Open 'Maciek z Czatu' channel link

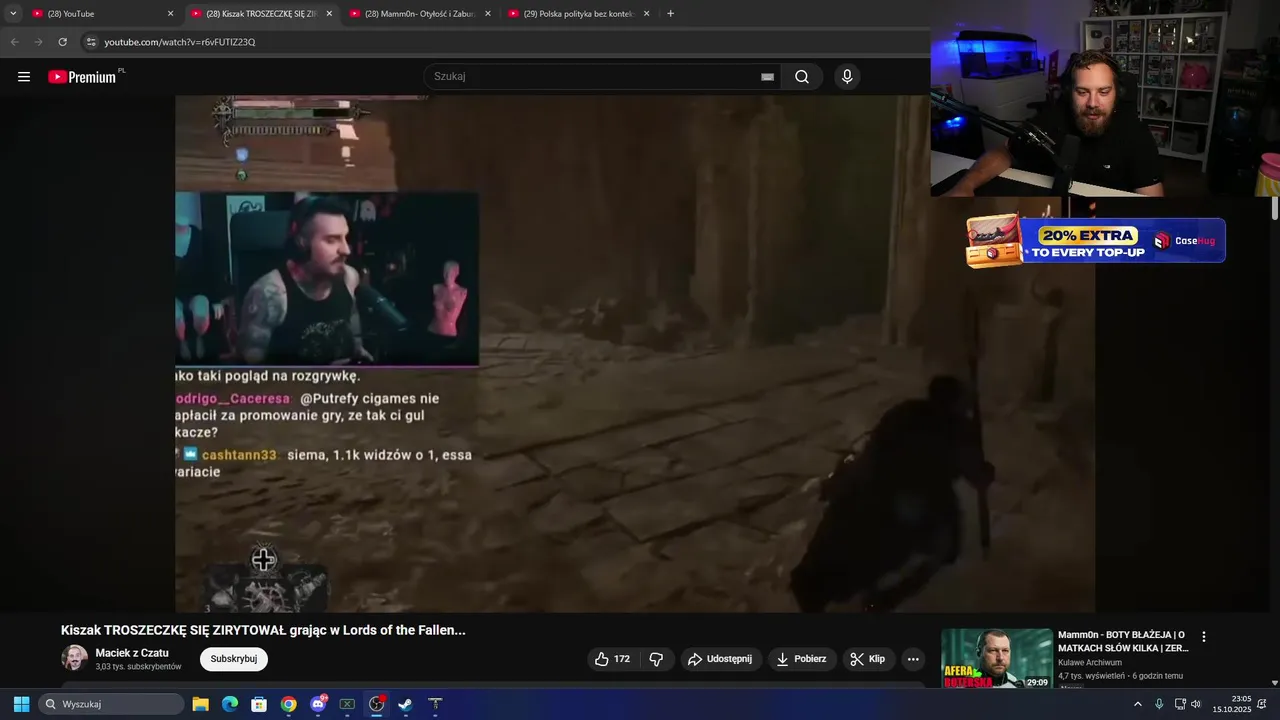(x=132, y=653)
